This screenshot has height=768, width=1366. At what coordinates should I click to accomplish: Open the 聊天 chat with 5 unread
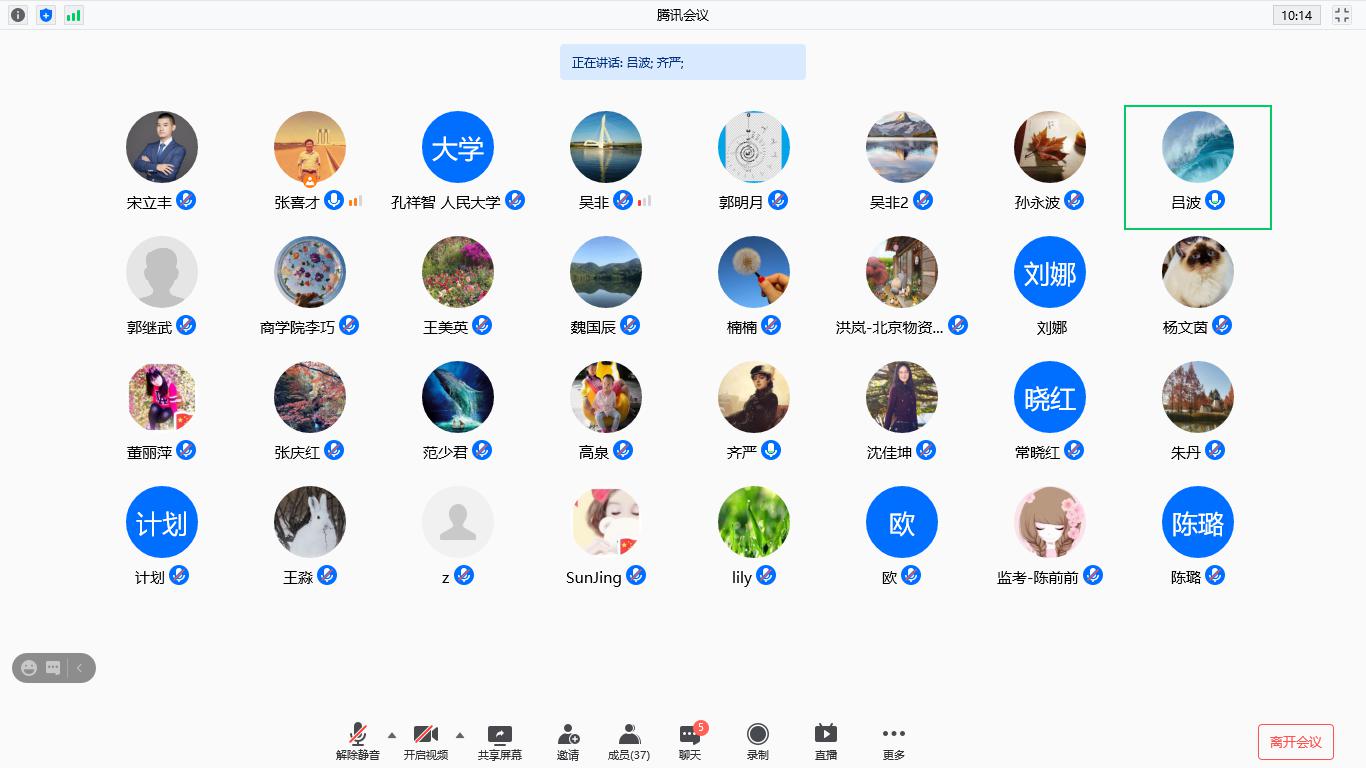pyautogui.click(x=690, y=741)
